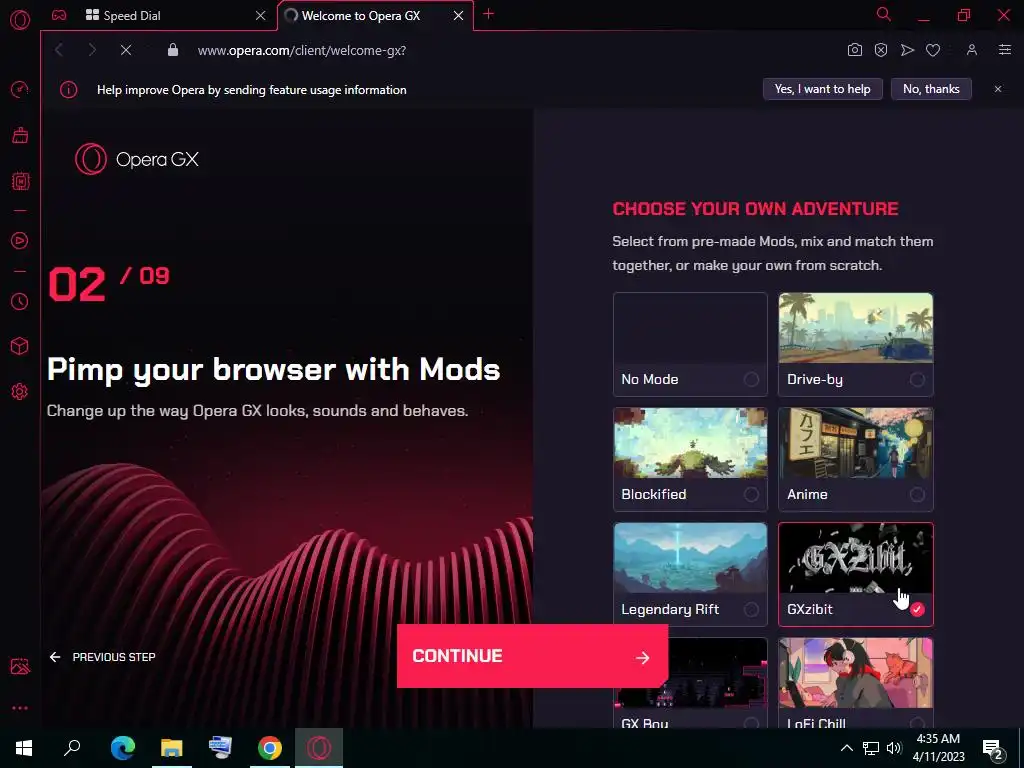Screen dimensions: 1024x768
Task: Open sidebar three-dots setup menu
Action: (x=20, y=708)
